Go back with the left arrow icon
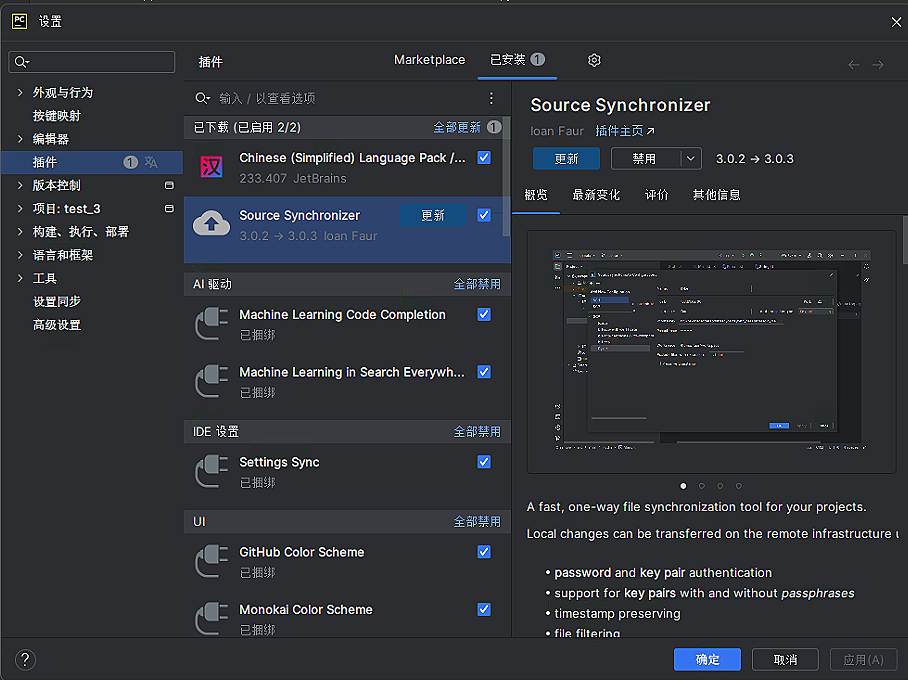 point(854,65)
